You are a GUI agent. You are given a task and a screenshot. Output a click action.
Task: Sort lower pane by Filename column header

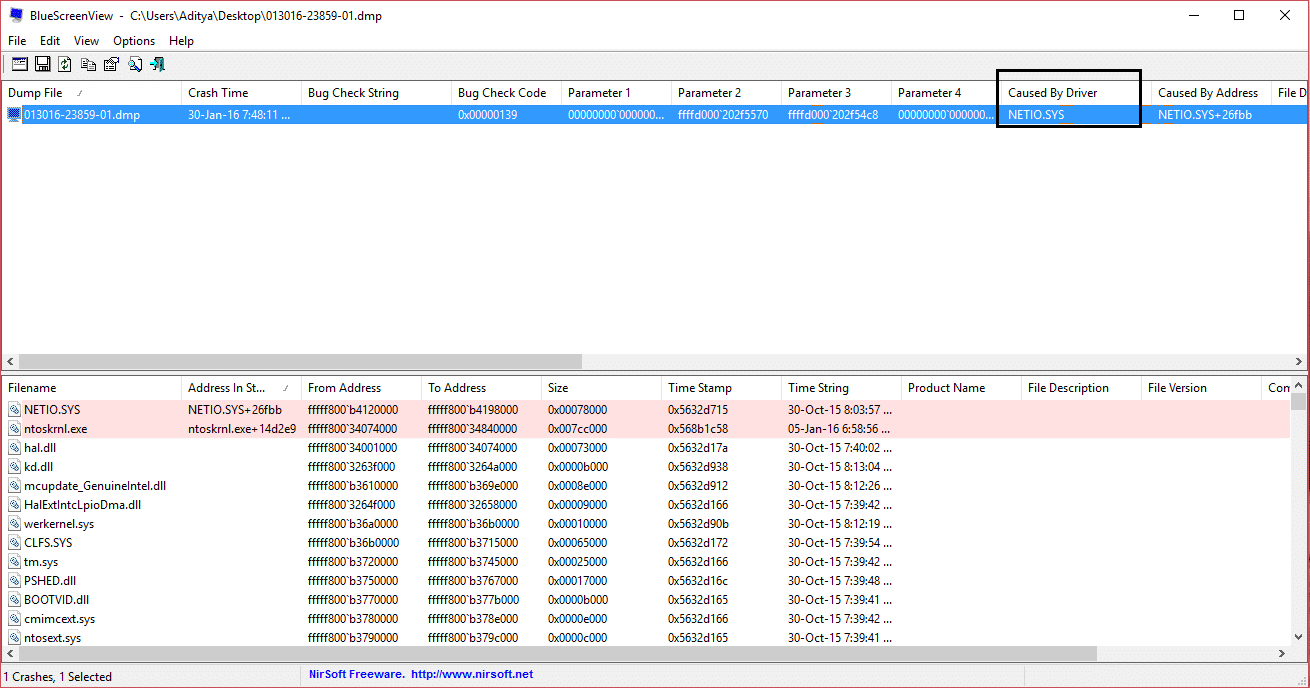pos(32,388)
